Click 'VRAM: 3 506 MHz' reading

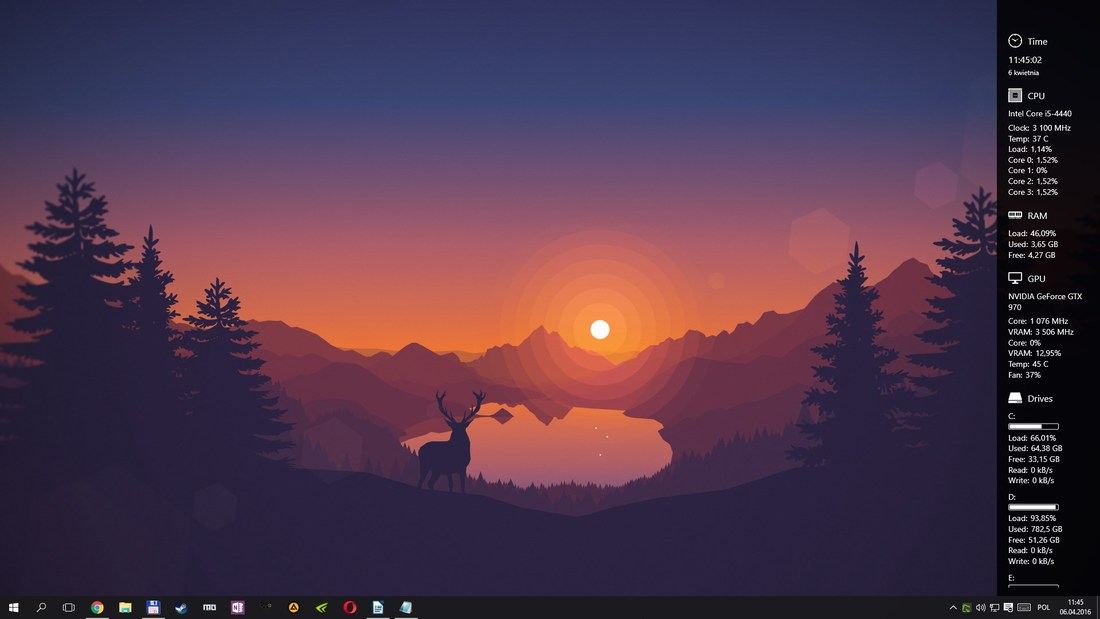click(x=1040, y=332)
